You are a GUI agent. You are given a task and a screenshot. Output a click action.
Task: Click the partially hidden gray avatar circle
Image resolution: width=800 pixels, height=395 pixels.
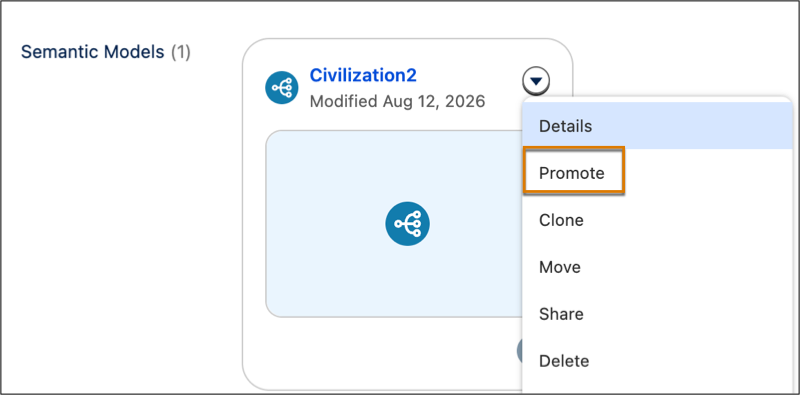click(x=519, y=351)
